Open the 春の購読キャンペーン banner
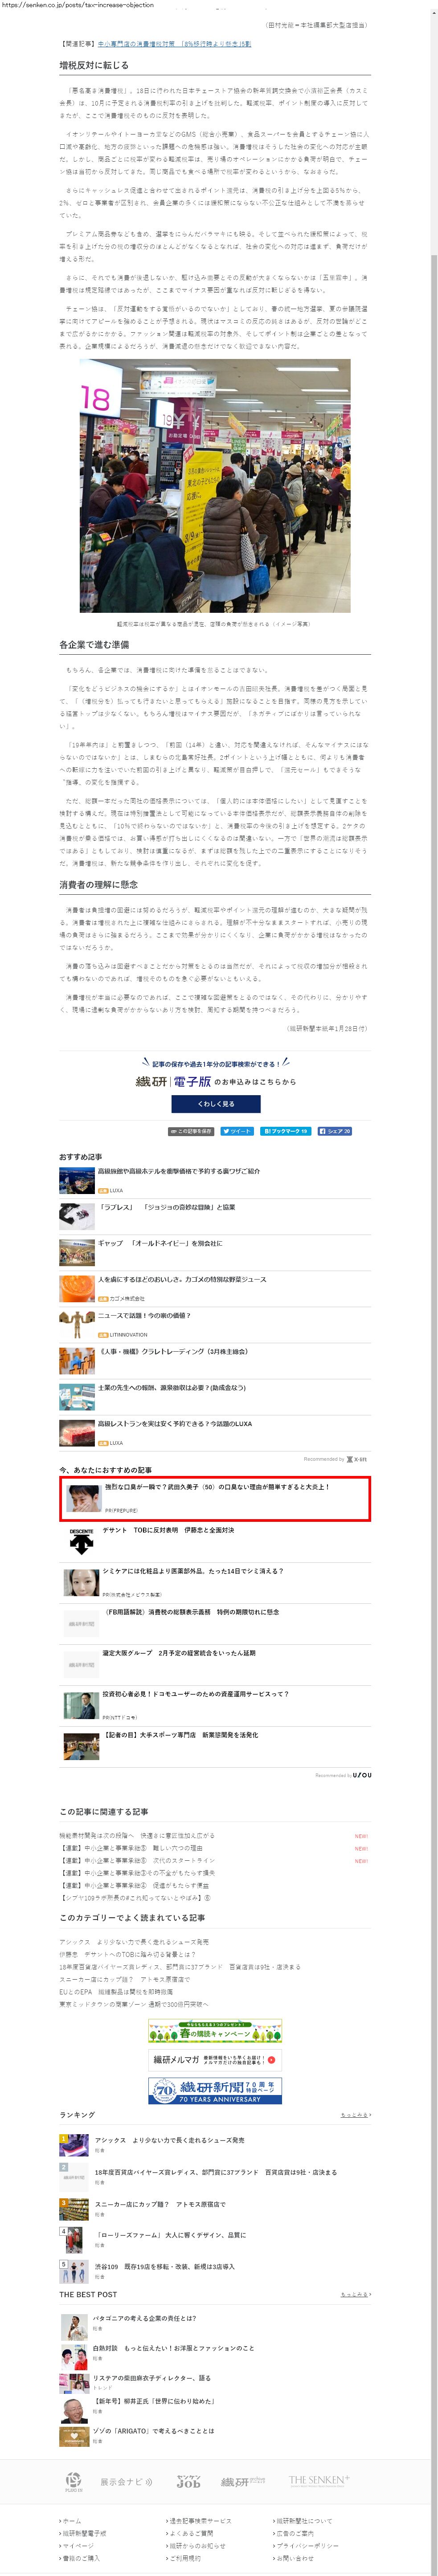Screen dimensions: 438x2576 click(x=215, y=2031)
